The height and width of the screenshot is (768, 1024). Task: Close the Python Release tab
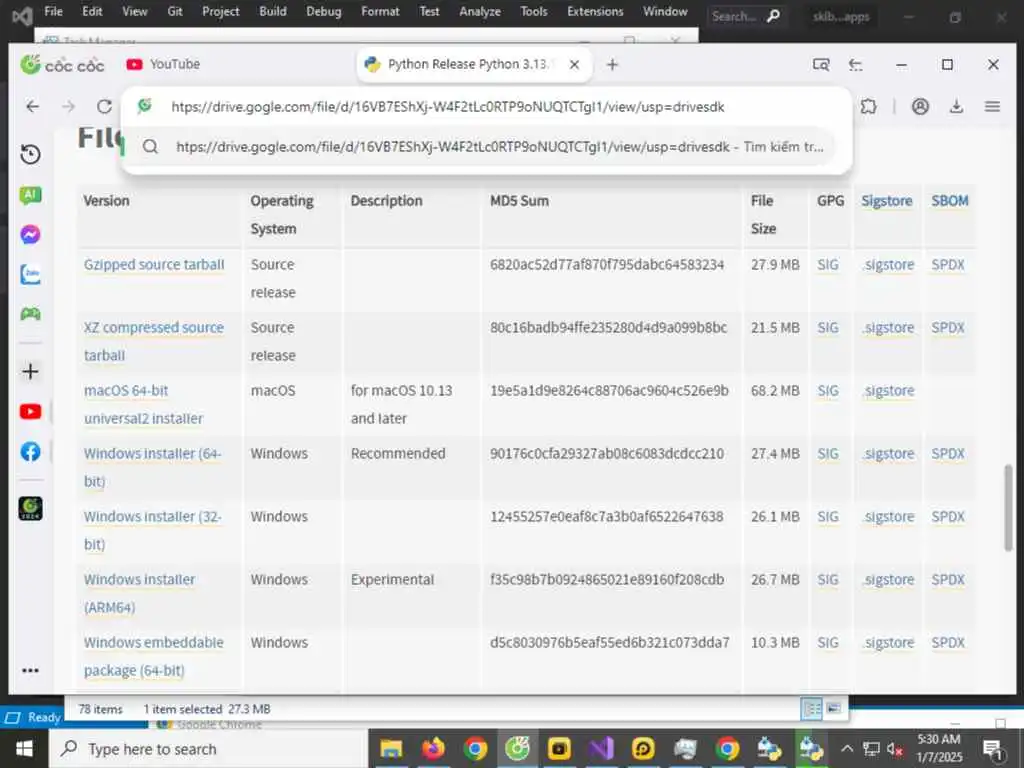(x=574, y=65)
